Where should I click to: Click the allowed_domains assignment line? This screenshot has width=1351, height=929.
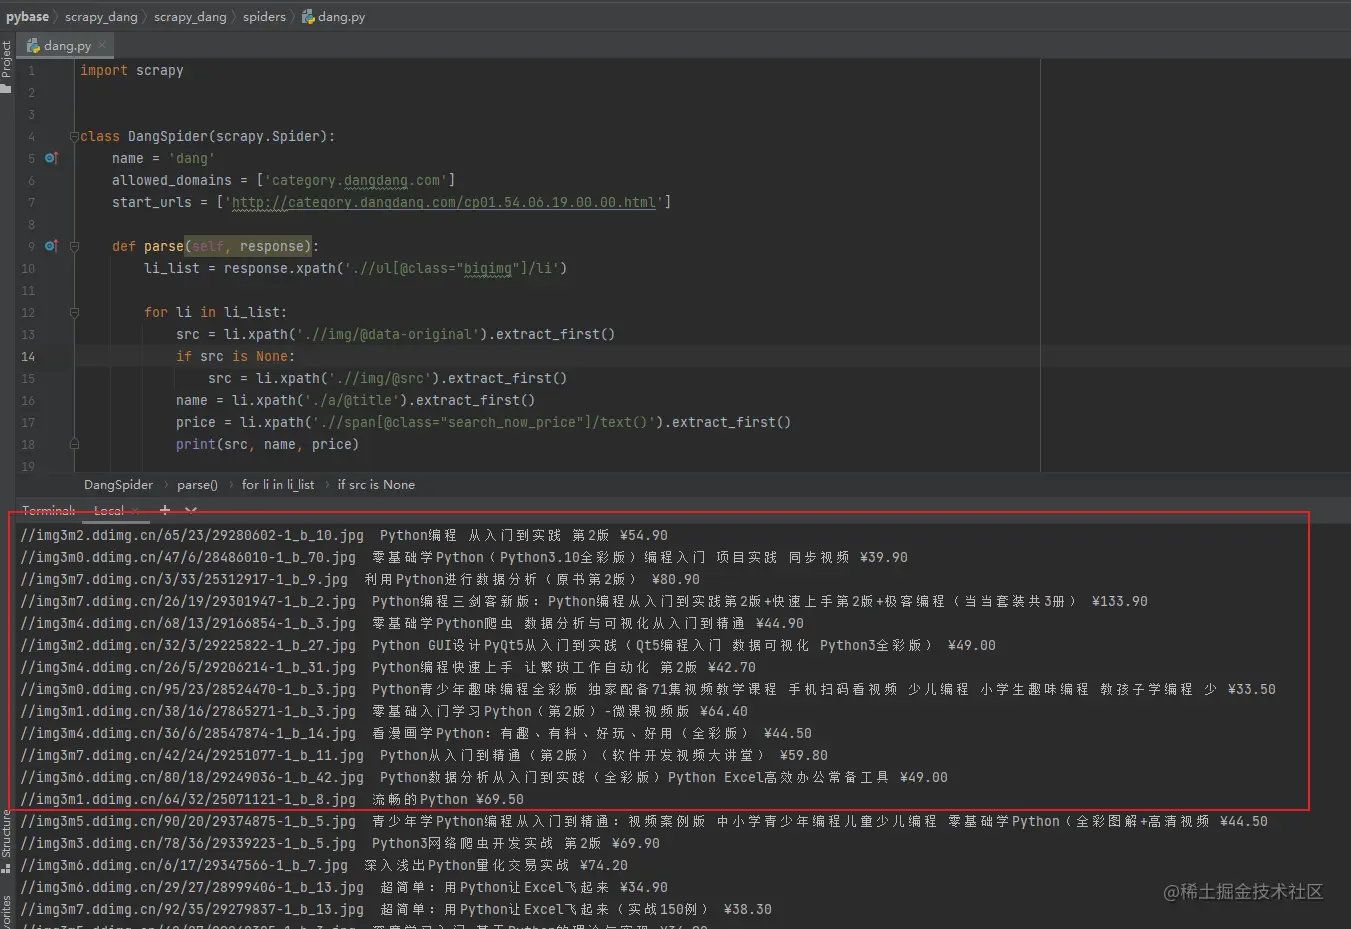284,180
